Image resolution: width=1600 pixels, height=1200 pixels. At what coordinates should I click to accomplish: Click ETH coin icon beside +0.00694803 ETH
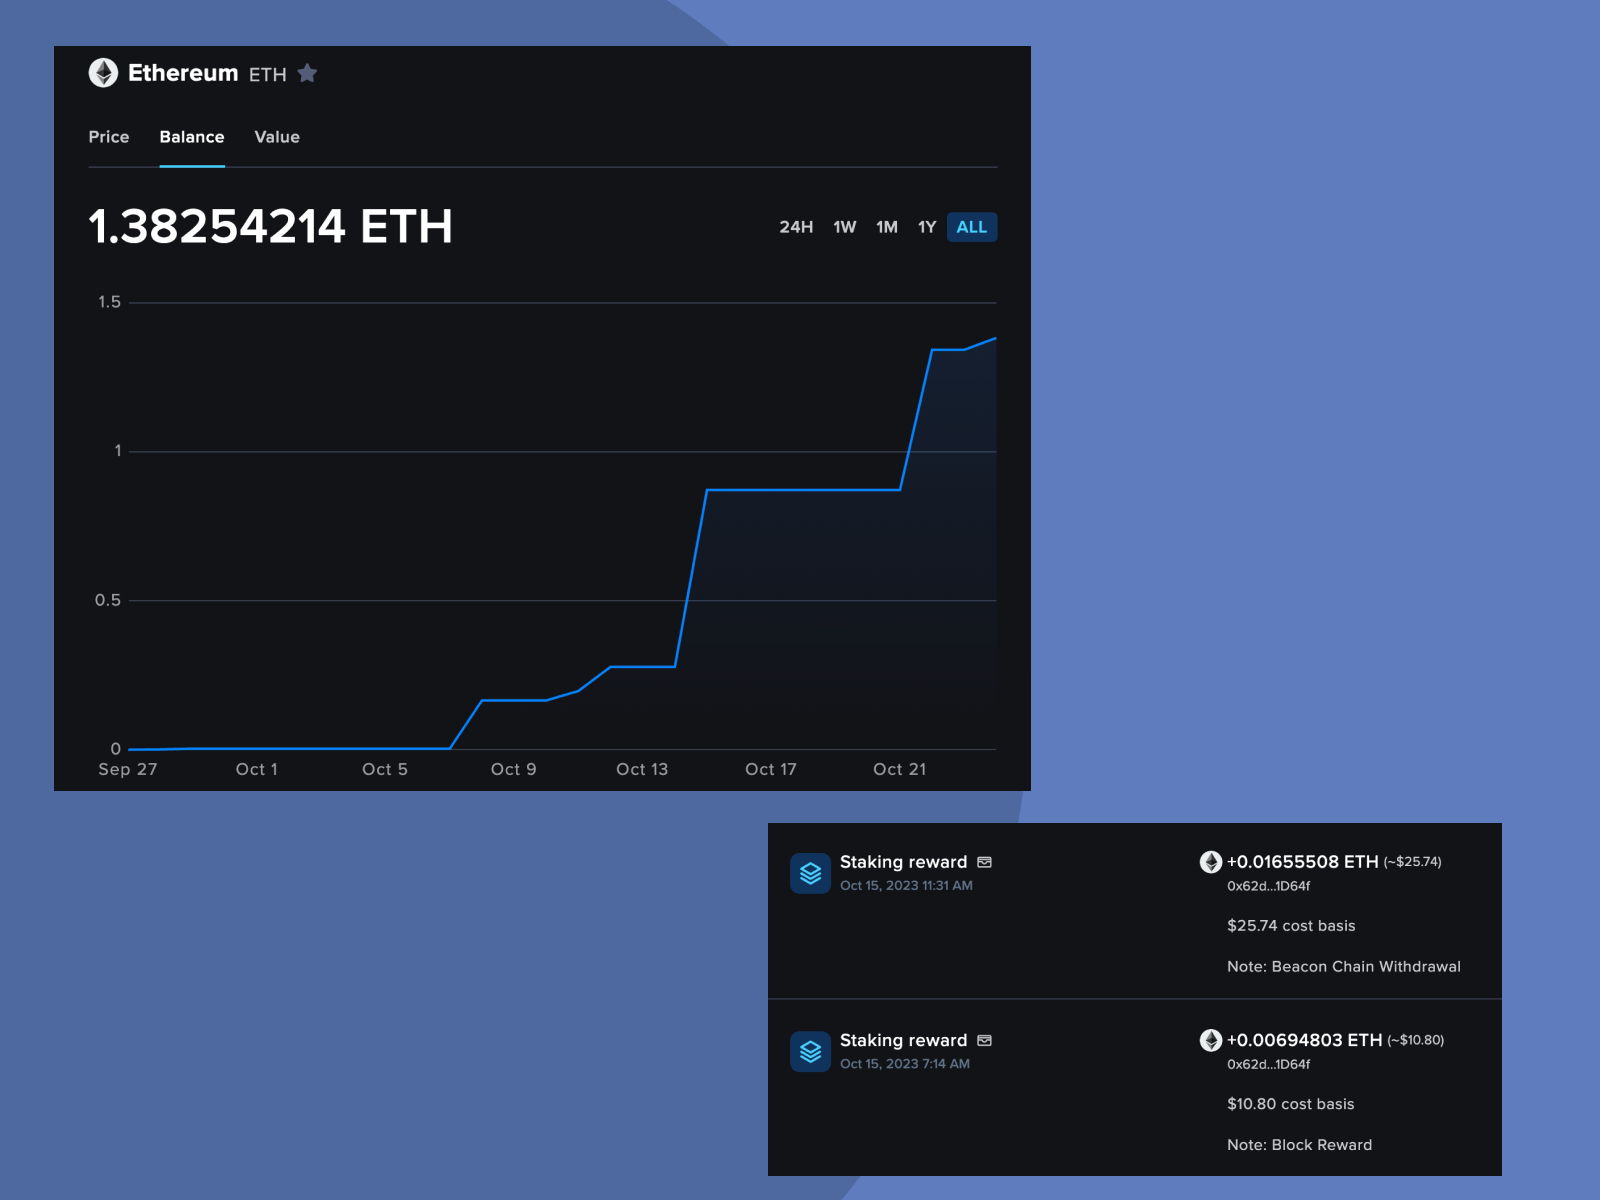(1211, 1040)
